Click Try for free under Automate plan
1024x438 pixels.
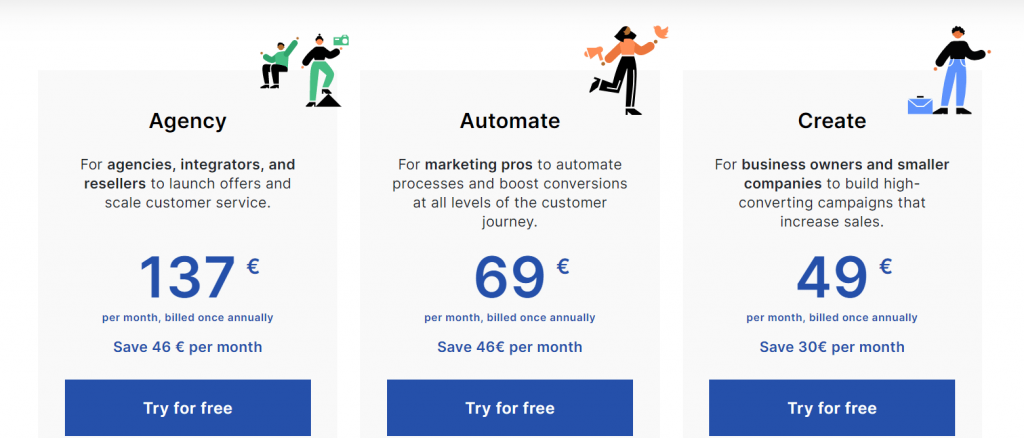point(509,408)
